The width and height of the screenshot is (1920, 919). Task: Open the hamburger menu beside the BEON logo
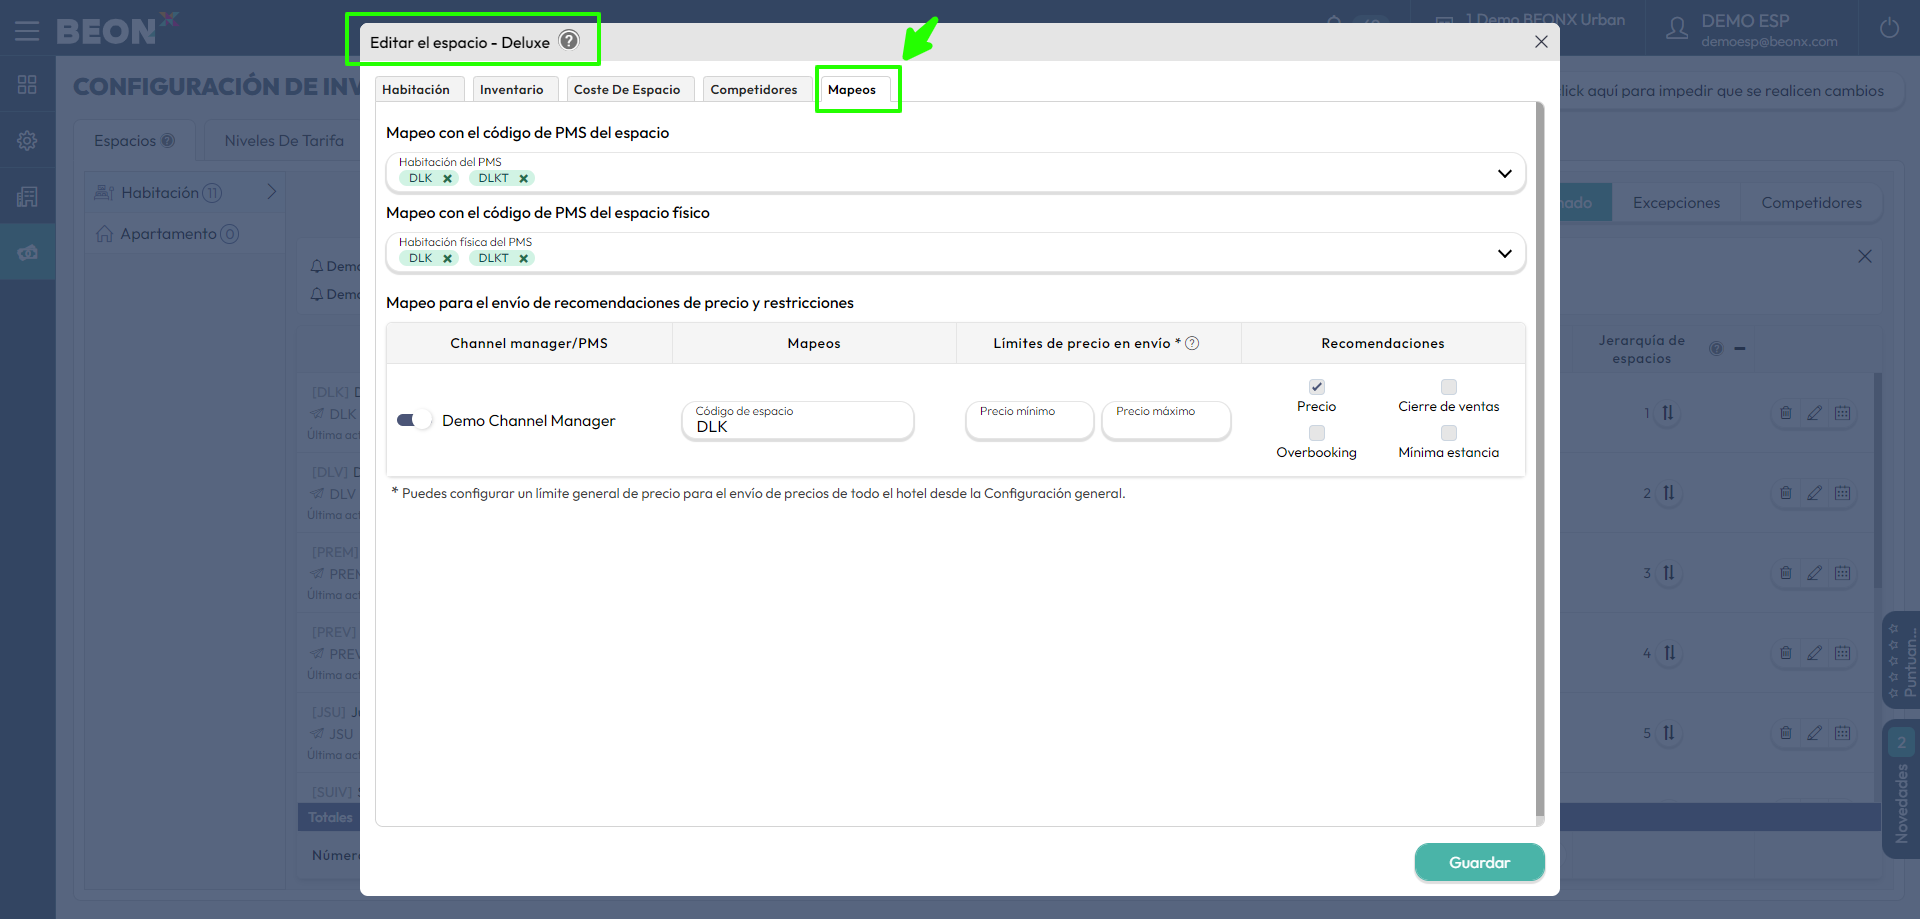(x=27, y=31)
